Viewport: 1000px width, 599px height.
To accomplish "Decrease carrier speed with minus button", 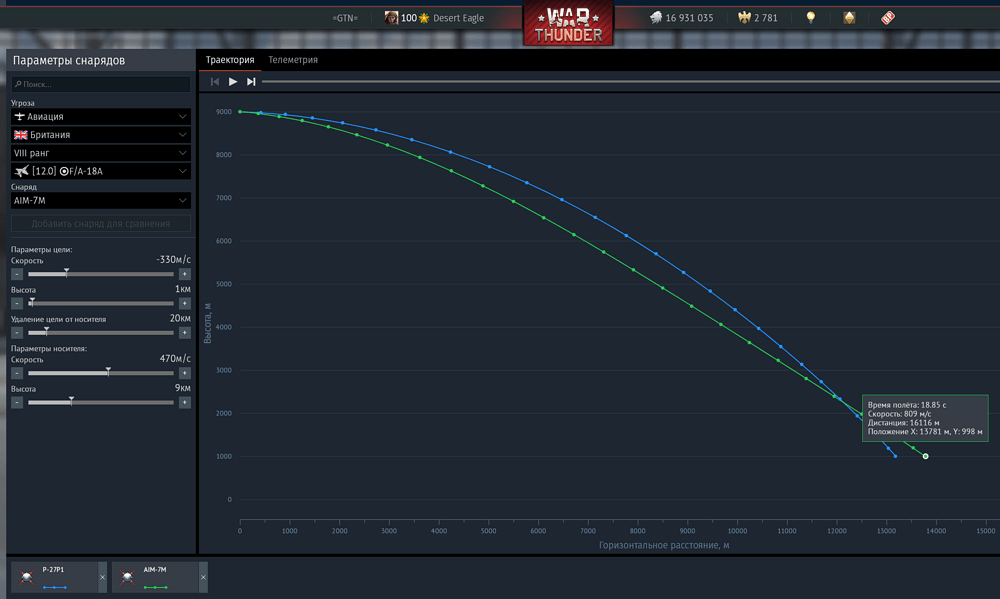I will point(17,373).
